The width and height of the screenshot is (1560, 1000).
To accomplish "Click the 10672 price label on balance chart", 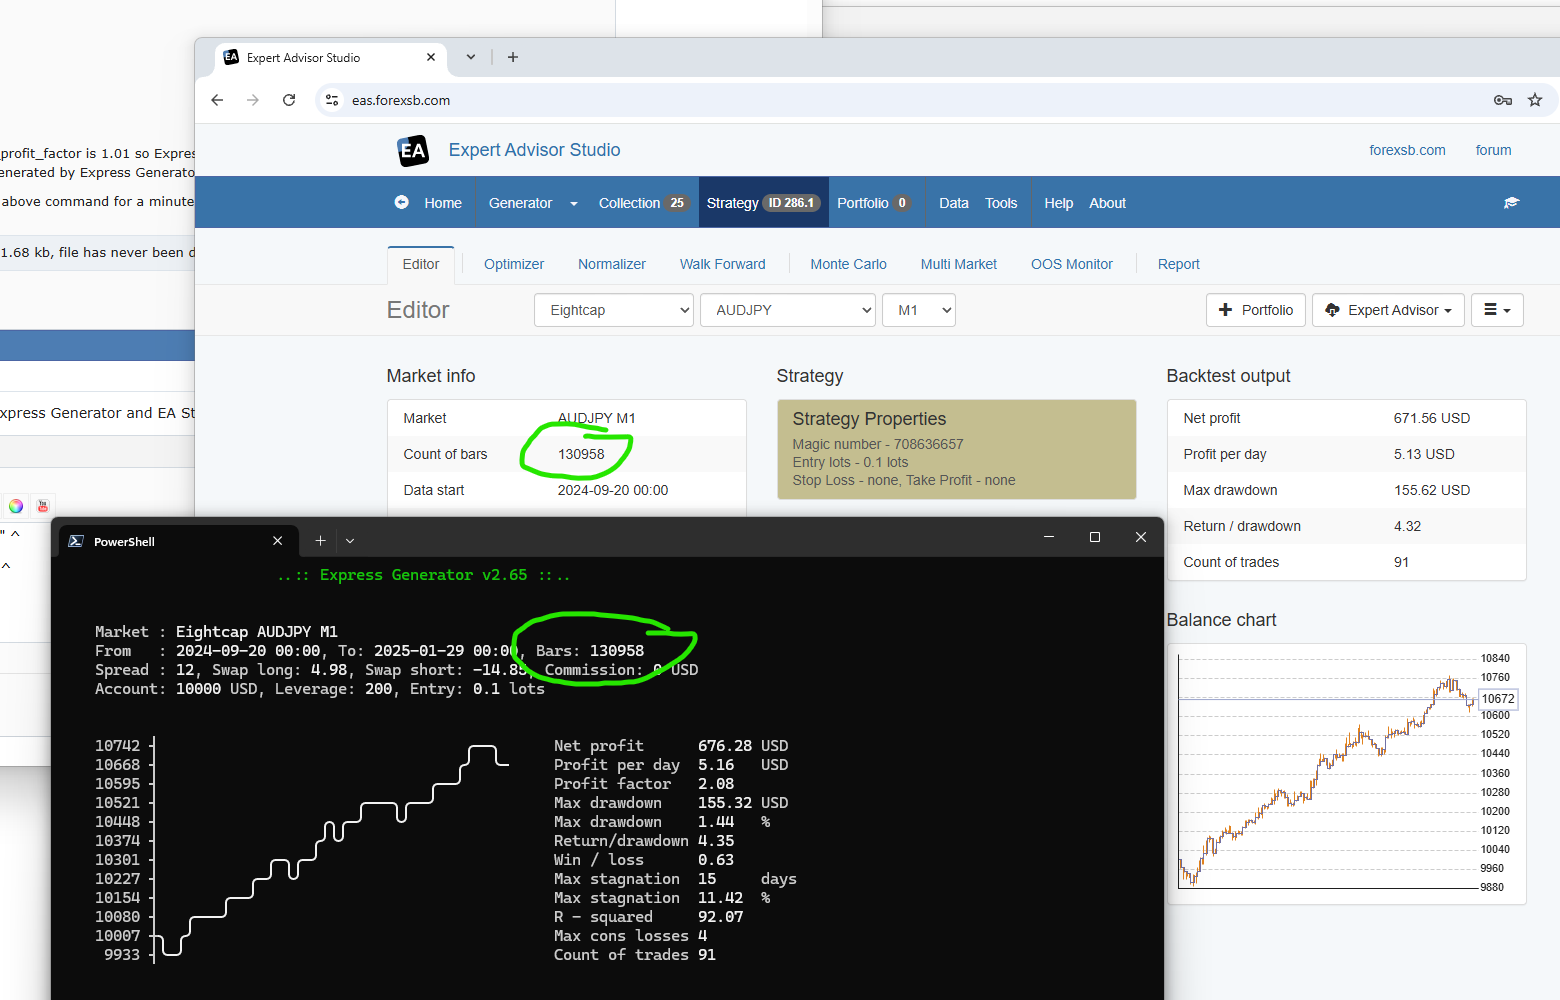I will tap(1497, 699).
